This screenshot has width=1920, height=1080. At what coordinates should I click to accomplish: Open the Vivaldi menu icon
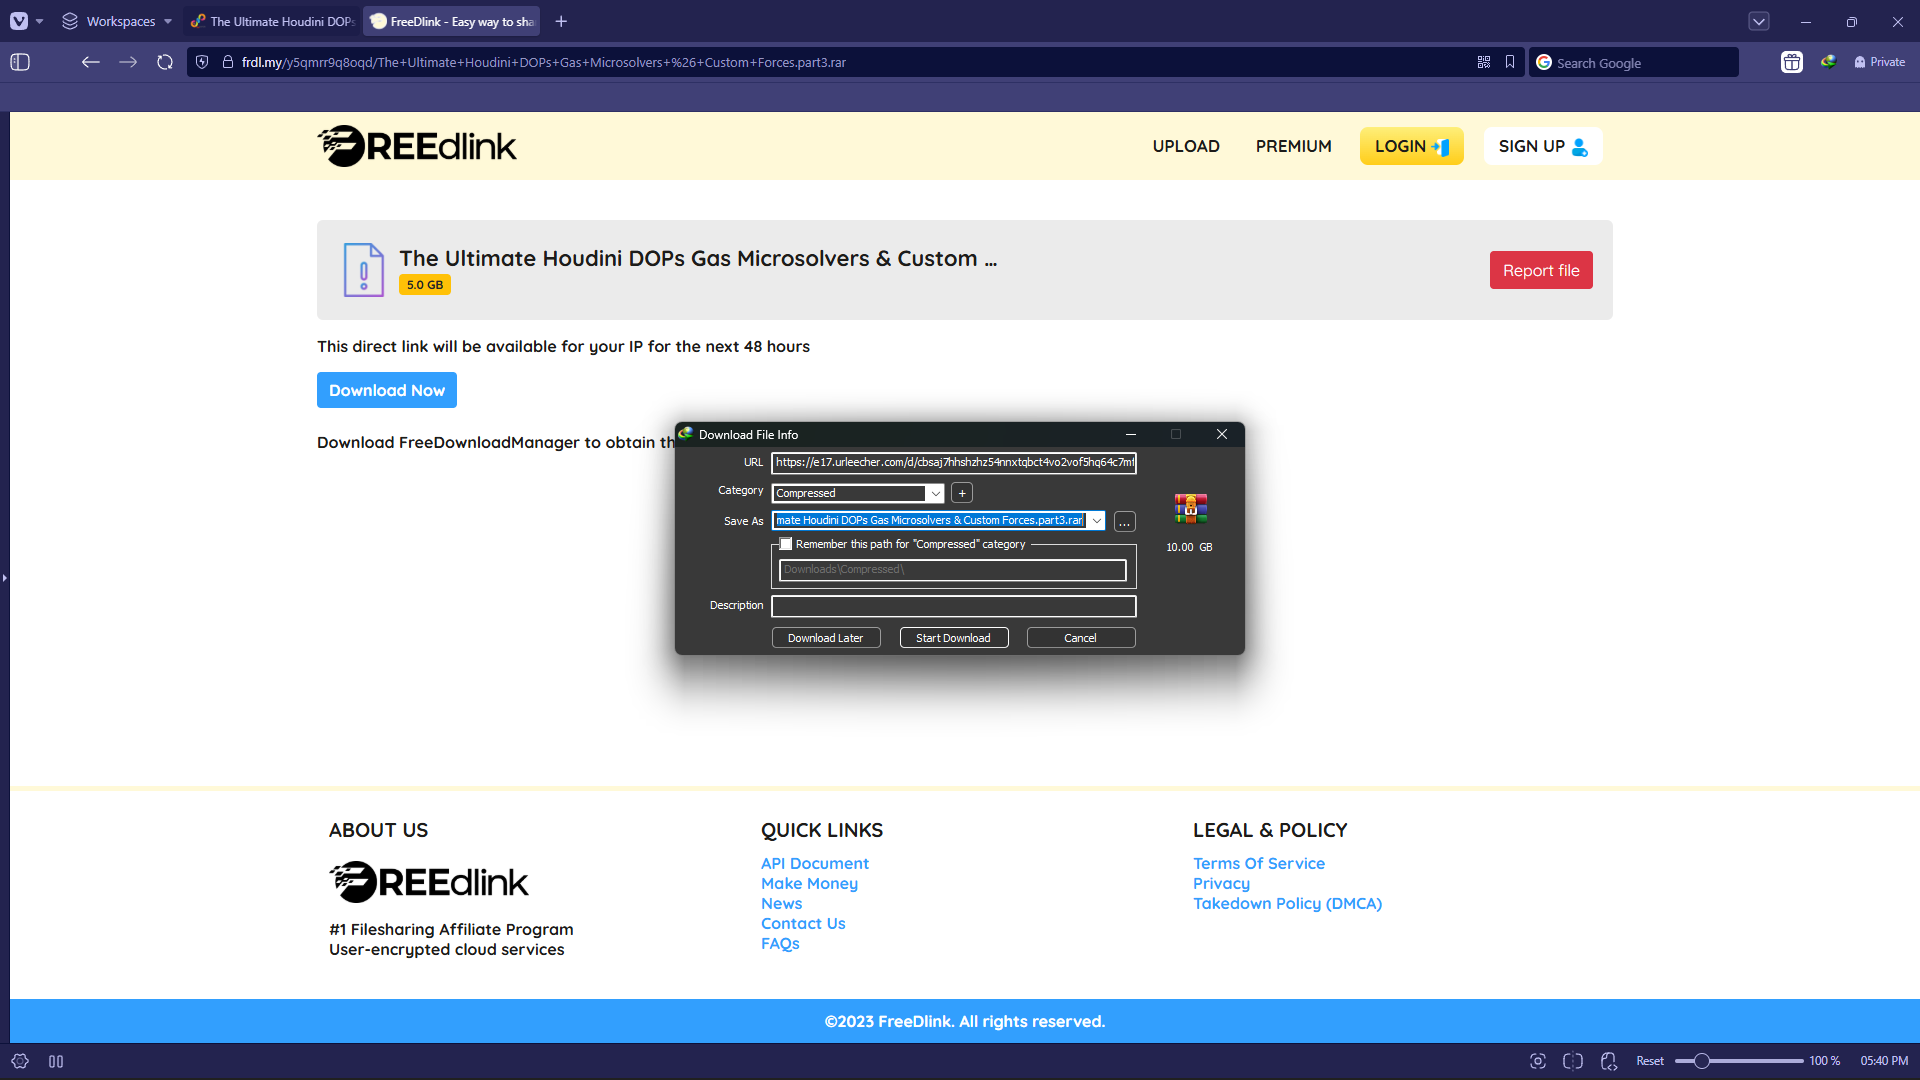19,21
